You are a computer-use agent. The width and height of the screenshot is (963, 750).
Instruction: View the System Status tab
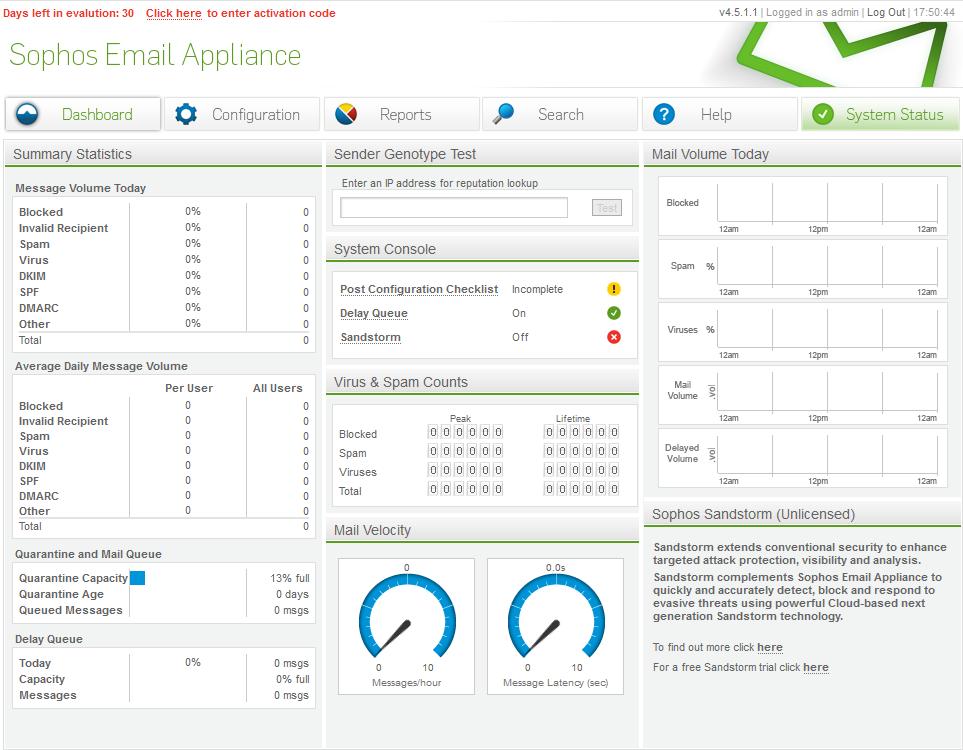click(880, 114)
